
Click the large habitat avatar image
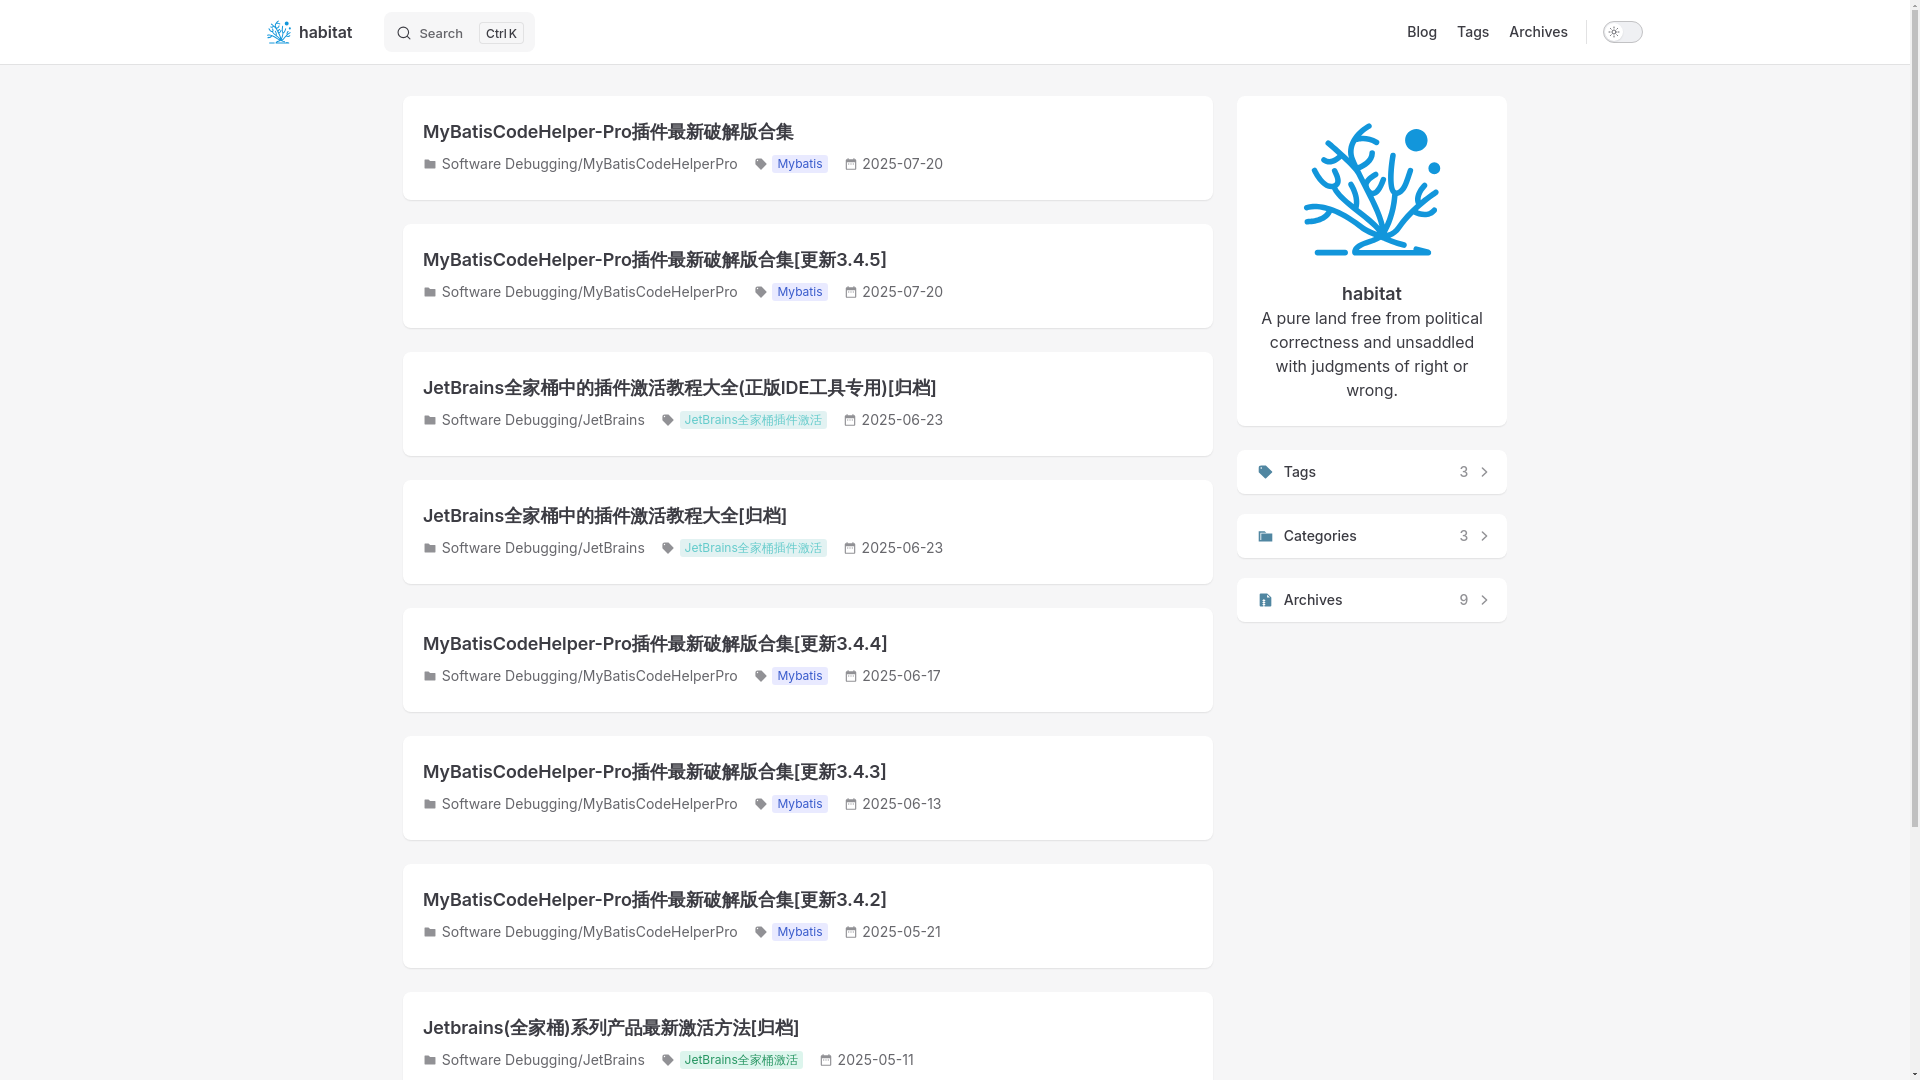pos(1371,190)
